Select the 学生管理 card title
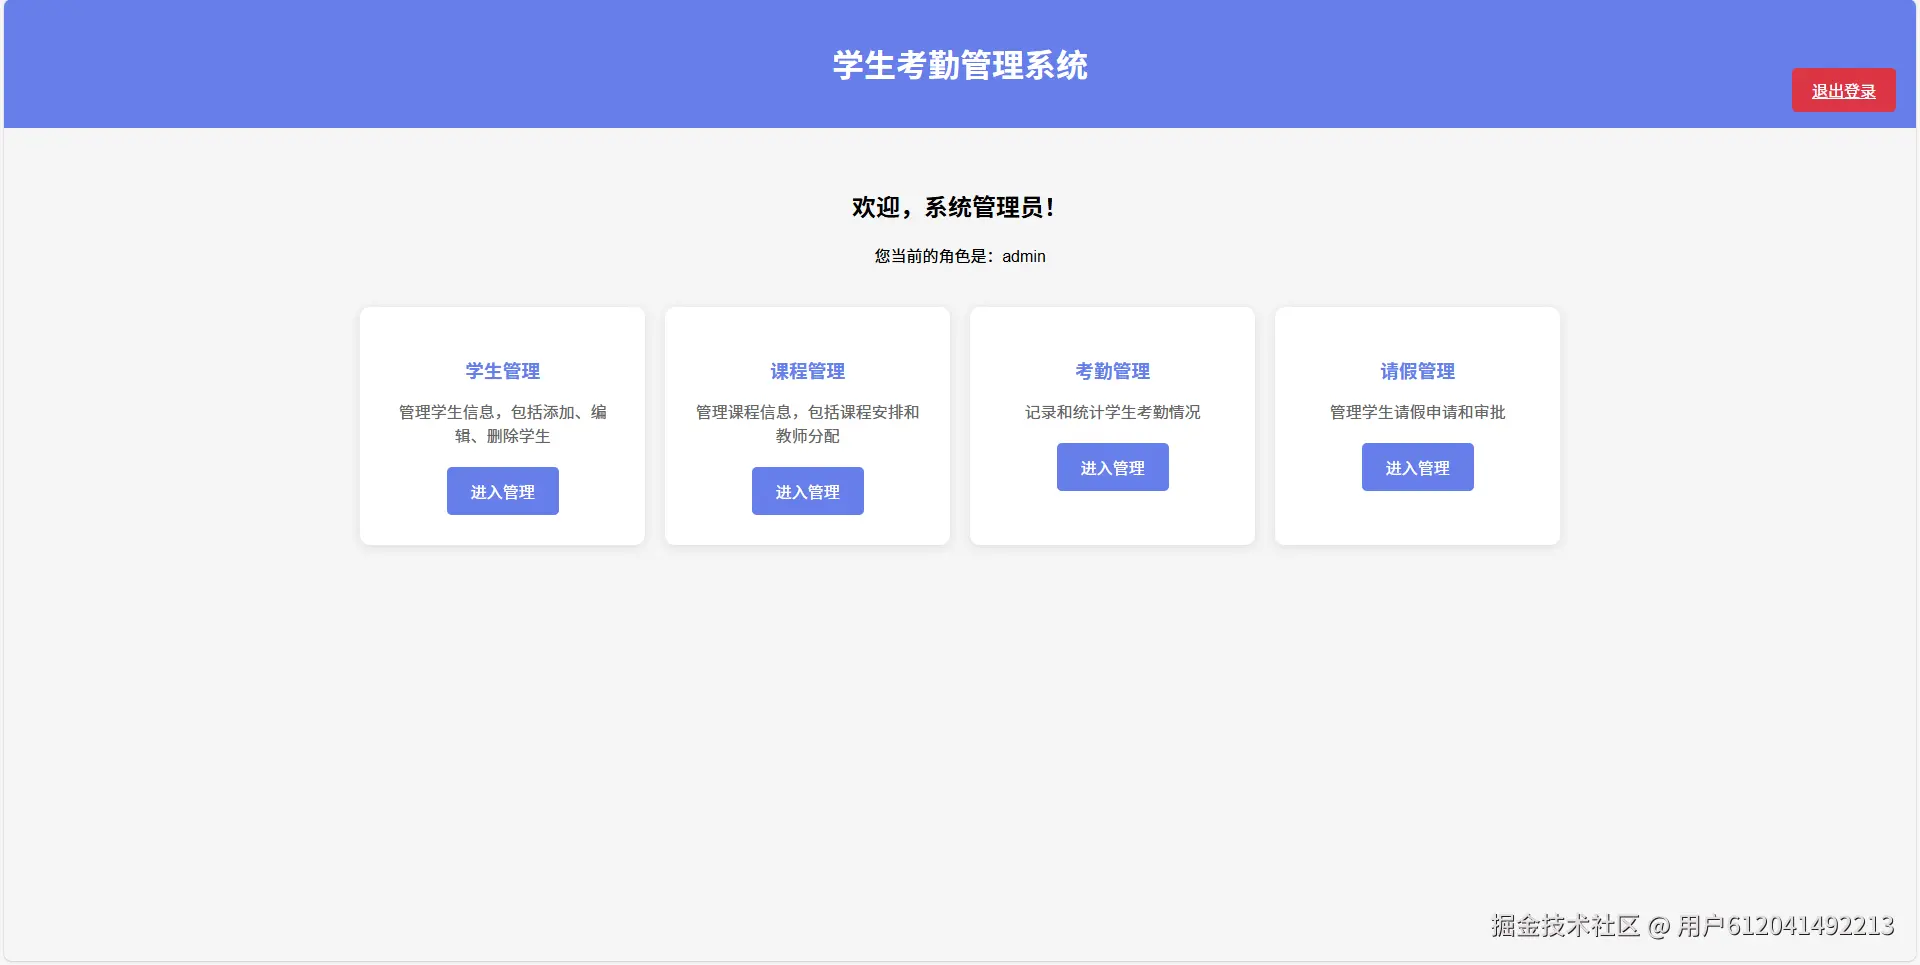Screen dimensions: 1920x965 tap(502, 371)
